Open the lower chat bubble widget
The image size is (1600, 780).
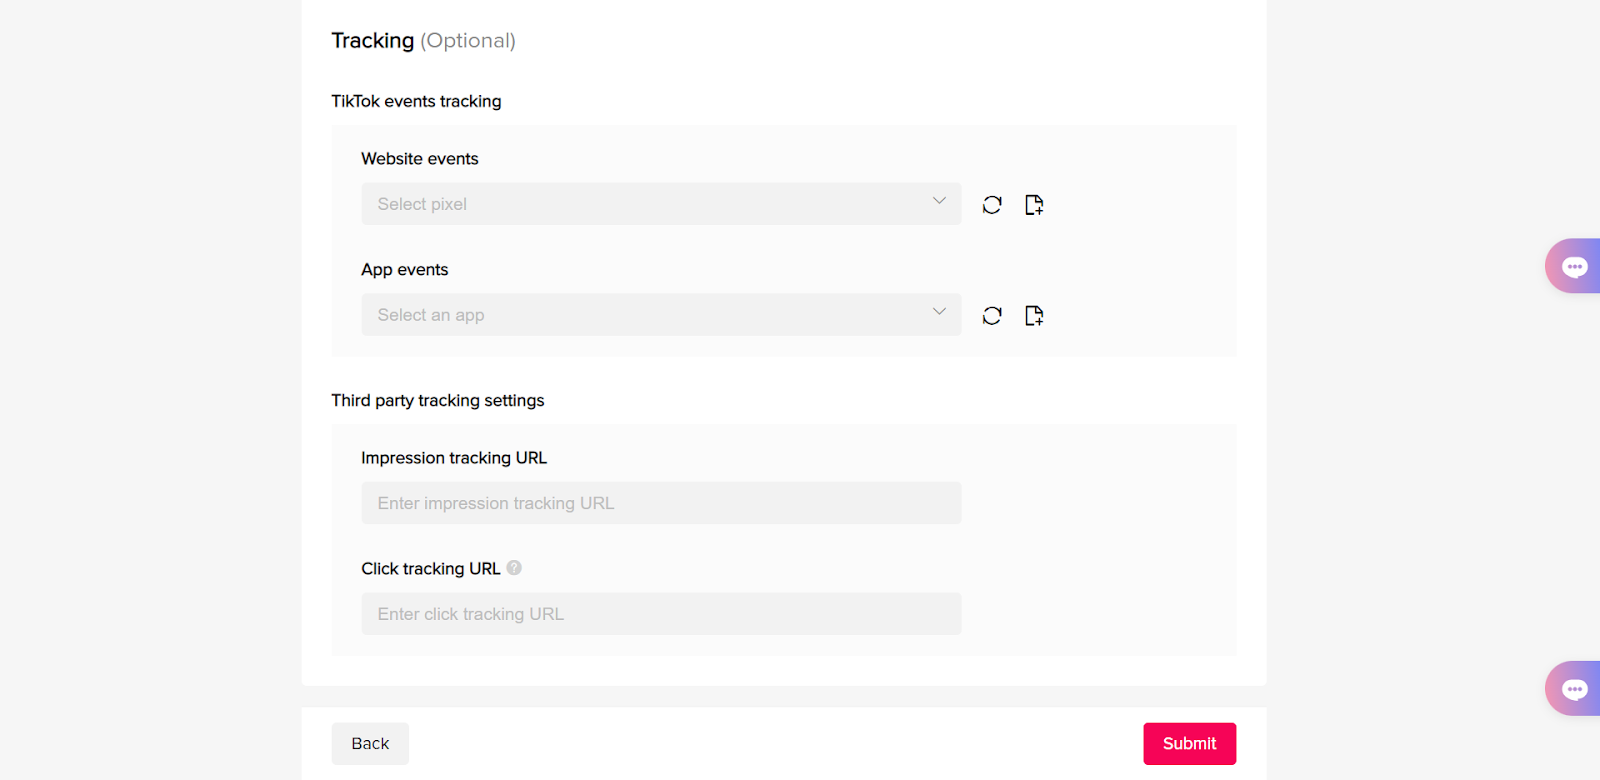tap(1574, 688)
